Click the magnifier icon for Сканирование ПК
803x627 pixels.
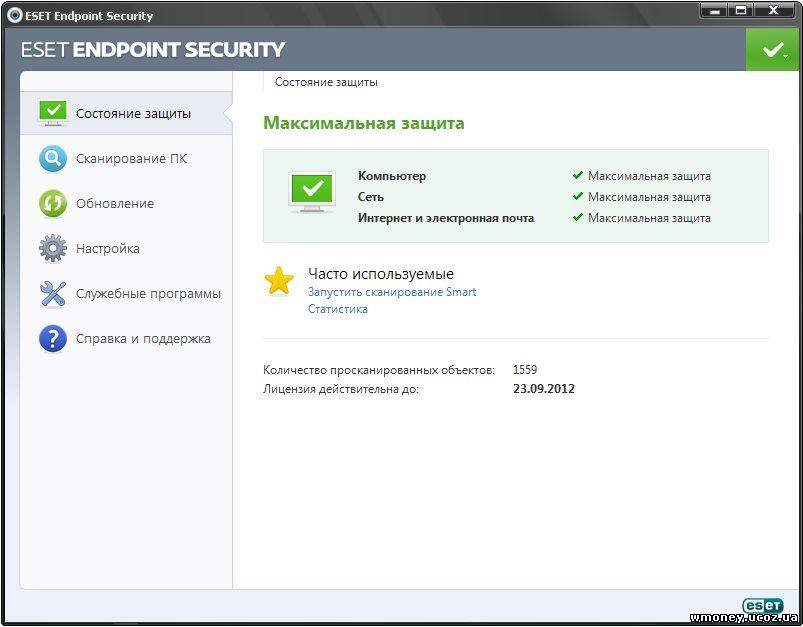(x=53, y=158)
